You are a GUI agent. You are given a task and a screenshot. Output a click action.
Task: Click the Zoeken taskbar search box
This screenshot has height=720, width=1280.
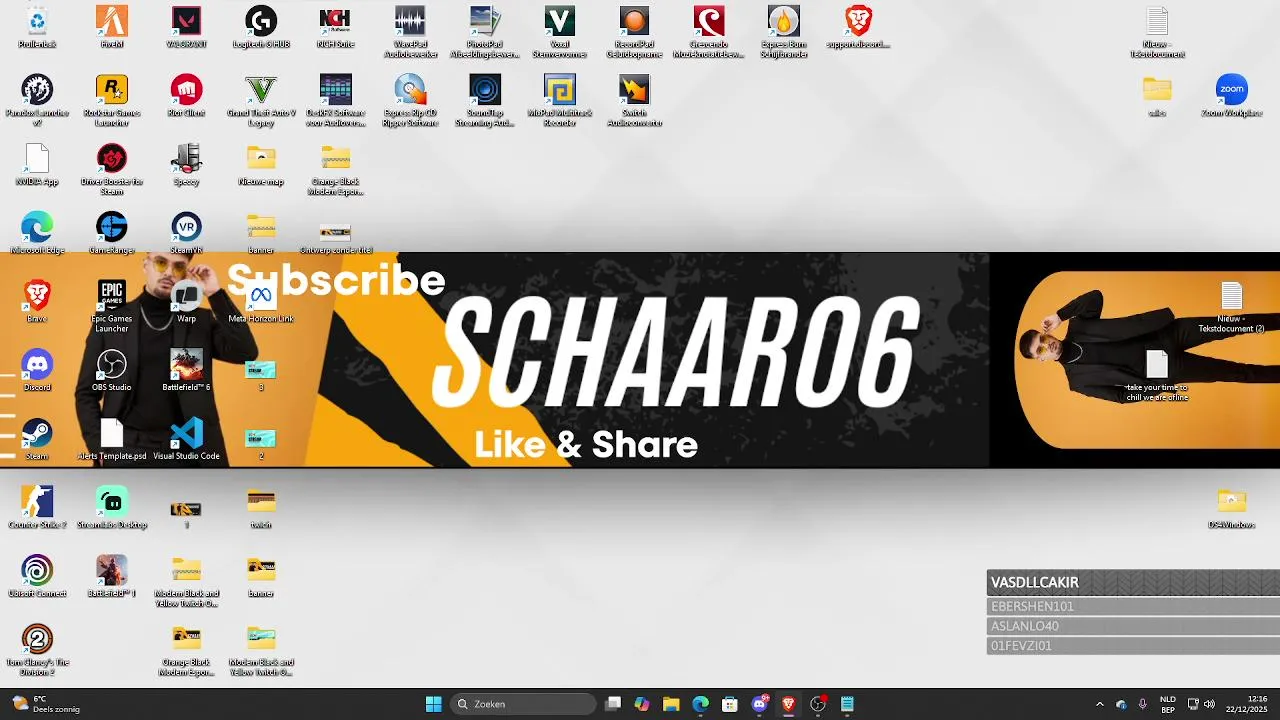tap(524, 704)
